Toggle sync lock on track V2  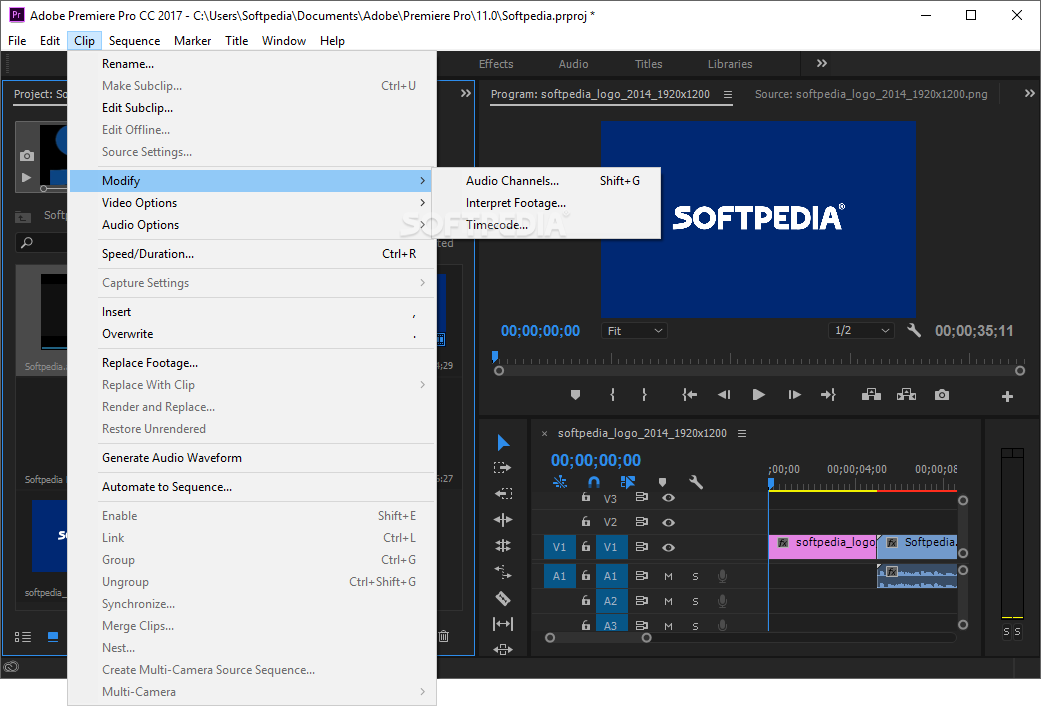[641, 522]
